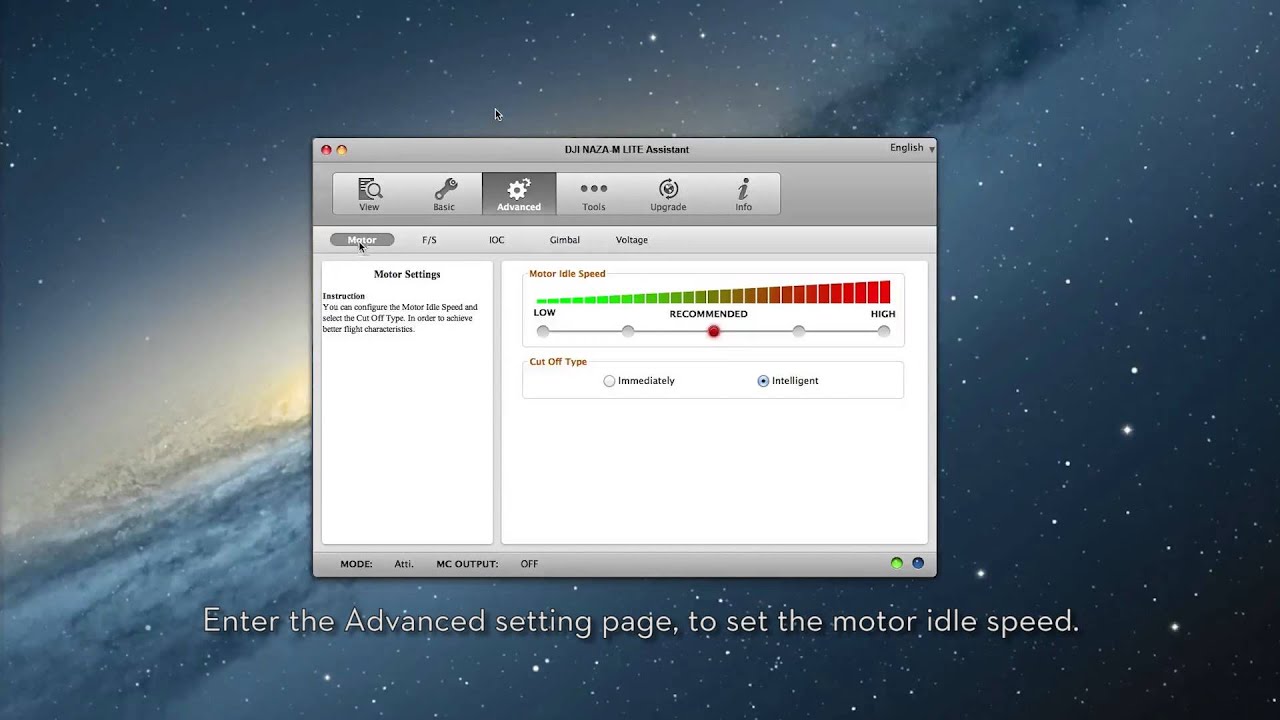
Task: Click the Cut Off Type group label
Action: 558,362
